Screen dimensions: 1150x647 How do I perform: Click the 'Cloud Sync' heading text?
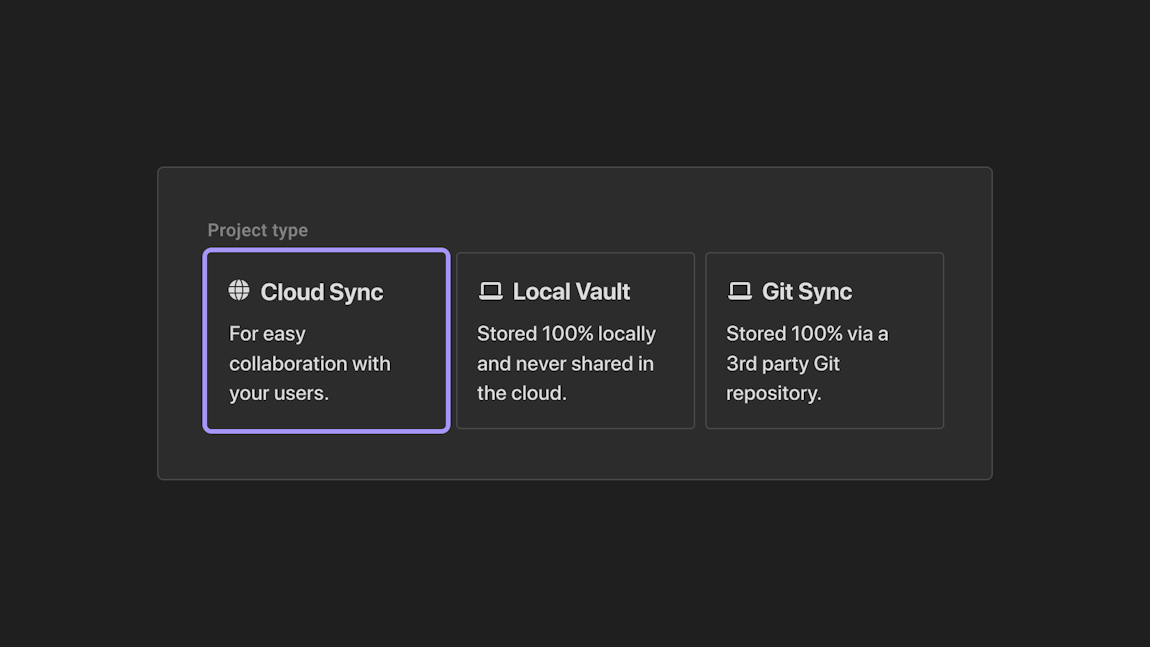(321, 291)
